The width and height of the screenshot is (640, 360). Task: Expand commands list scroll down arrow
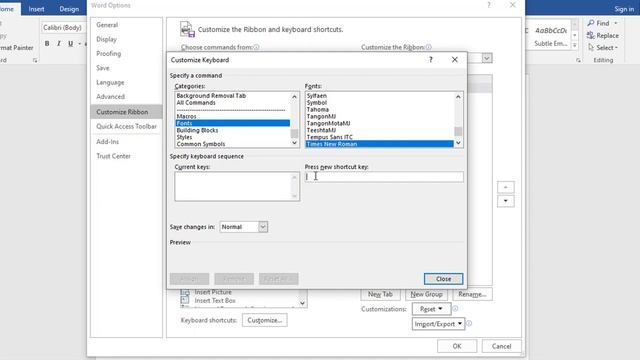tap(302, 303)
